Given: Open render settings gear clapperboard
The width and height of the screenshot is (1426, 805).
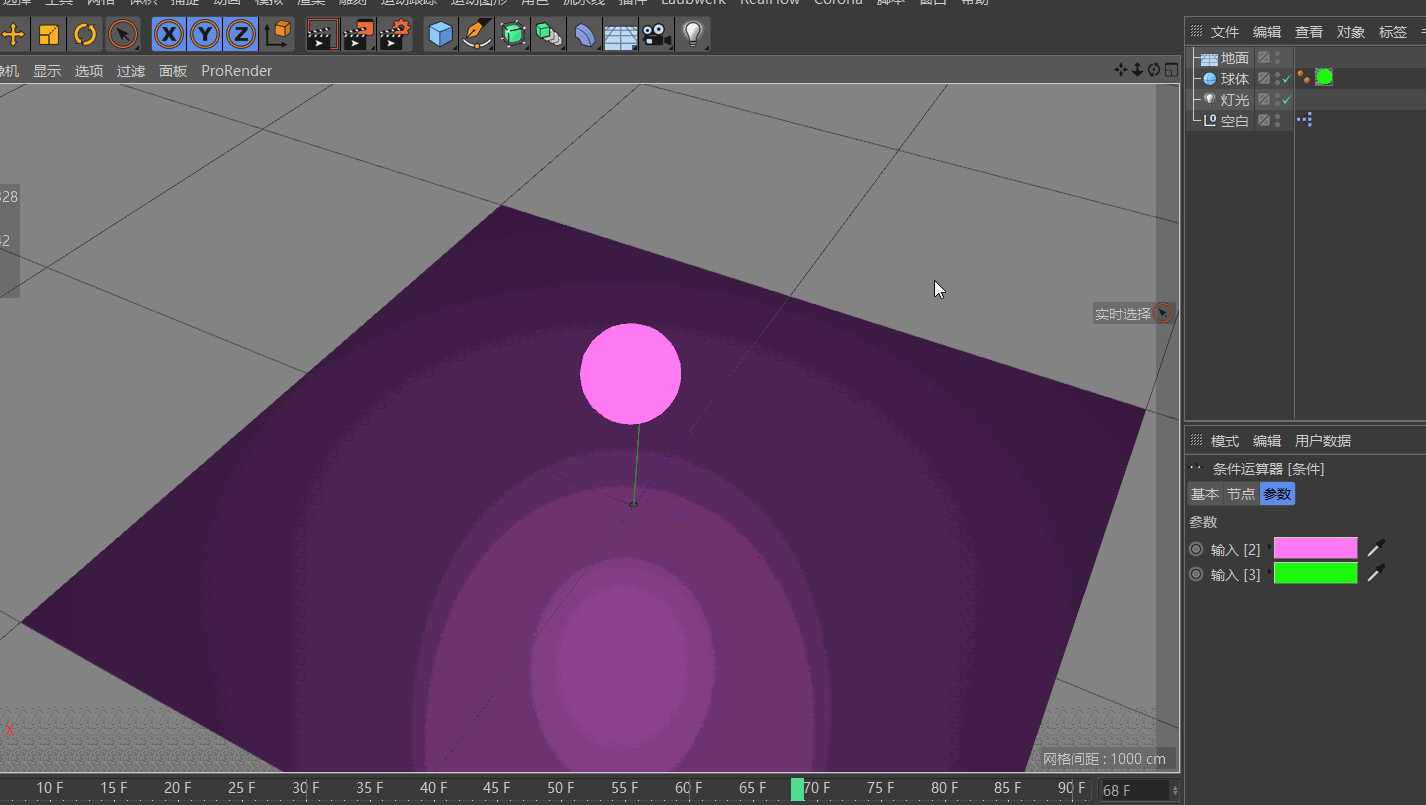Looking at the screenshot, I should point(394,35).
